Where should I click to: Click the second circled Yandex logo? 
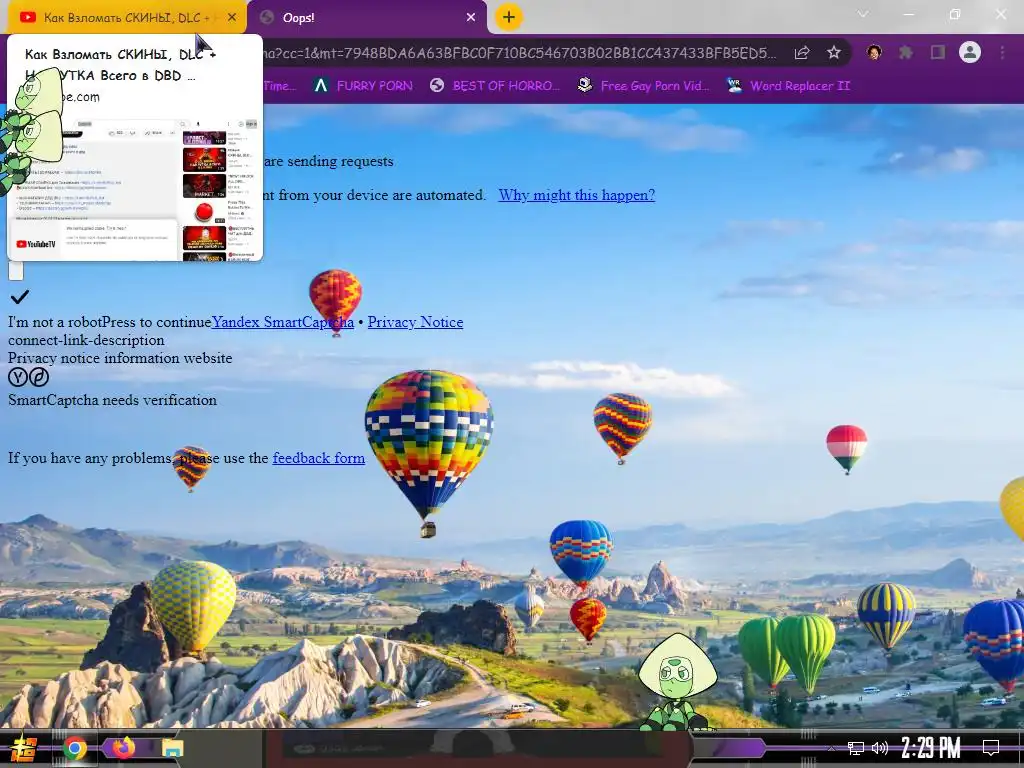click(39, 377)
